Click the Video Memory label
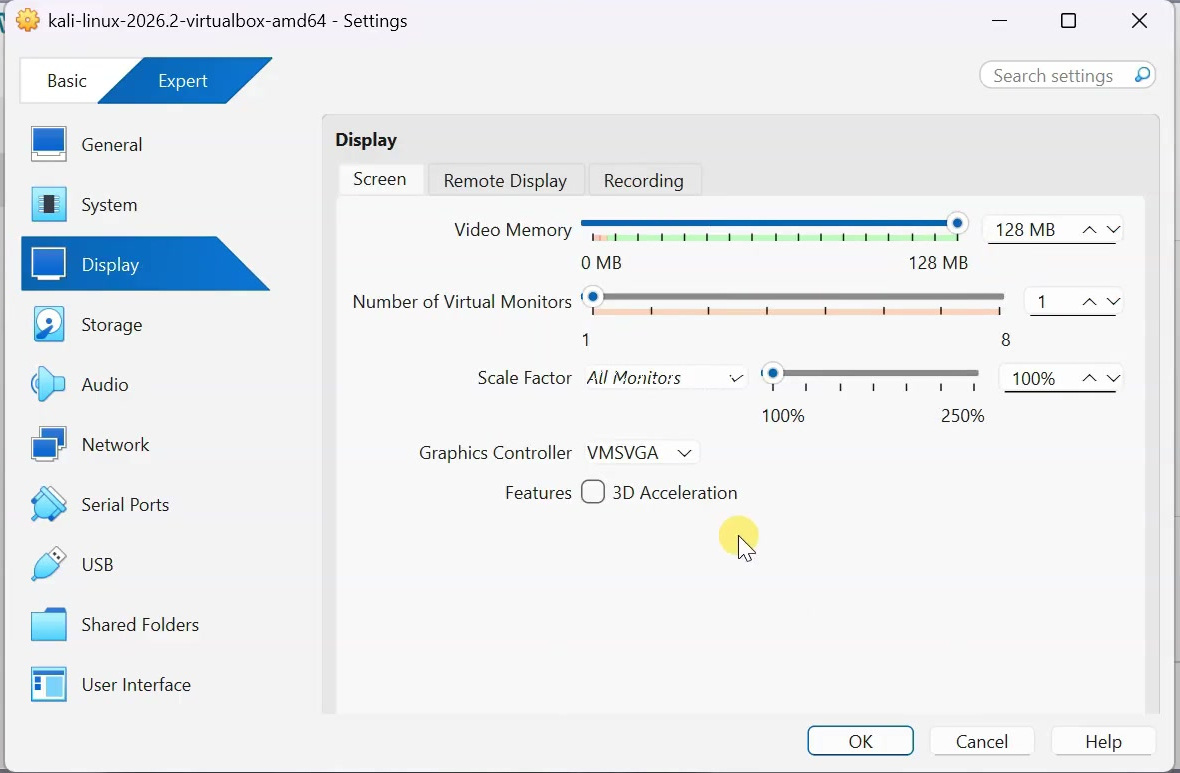Image resolution: width=1180 pixels, height=773 pixels. point(512,230)
